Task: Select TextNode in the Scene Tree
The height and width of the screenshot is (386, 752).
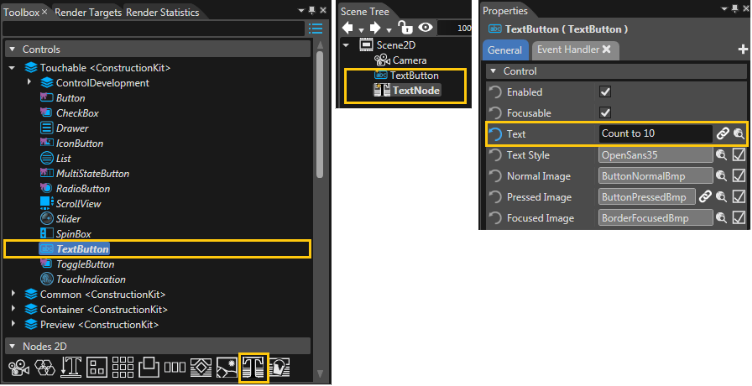Action: coord(415,90)
